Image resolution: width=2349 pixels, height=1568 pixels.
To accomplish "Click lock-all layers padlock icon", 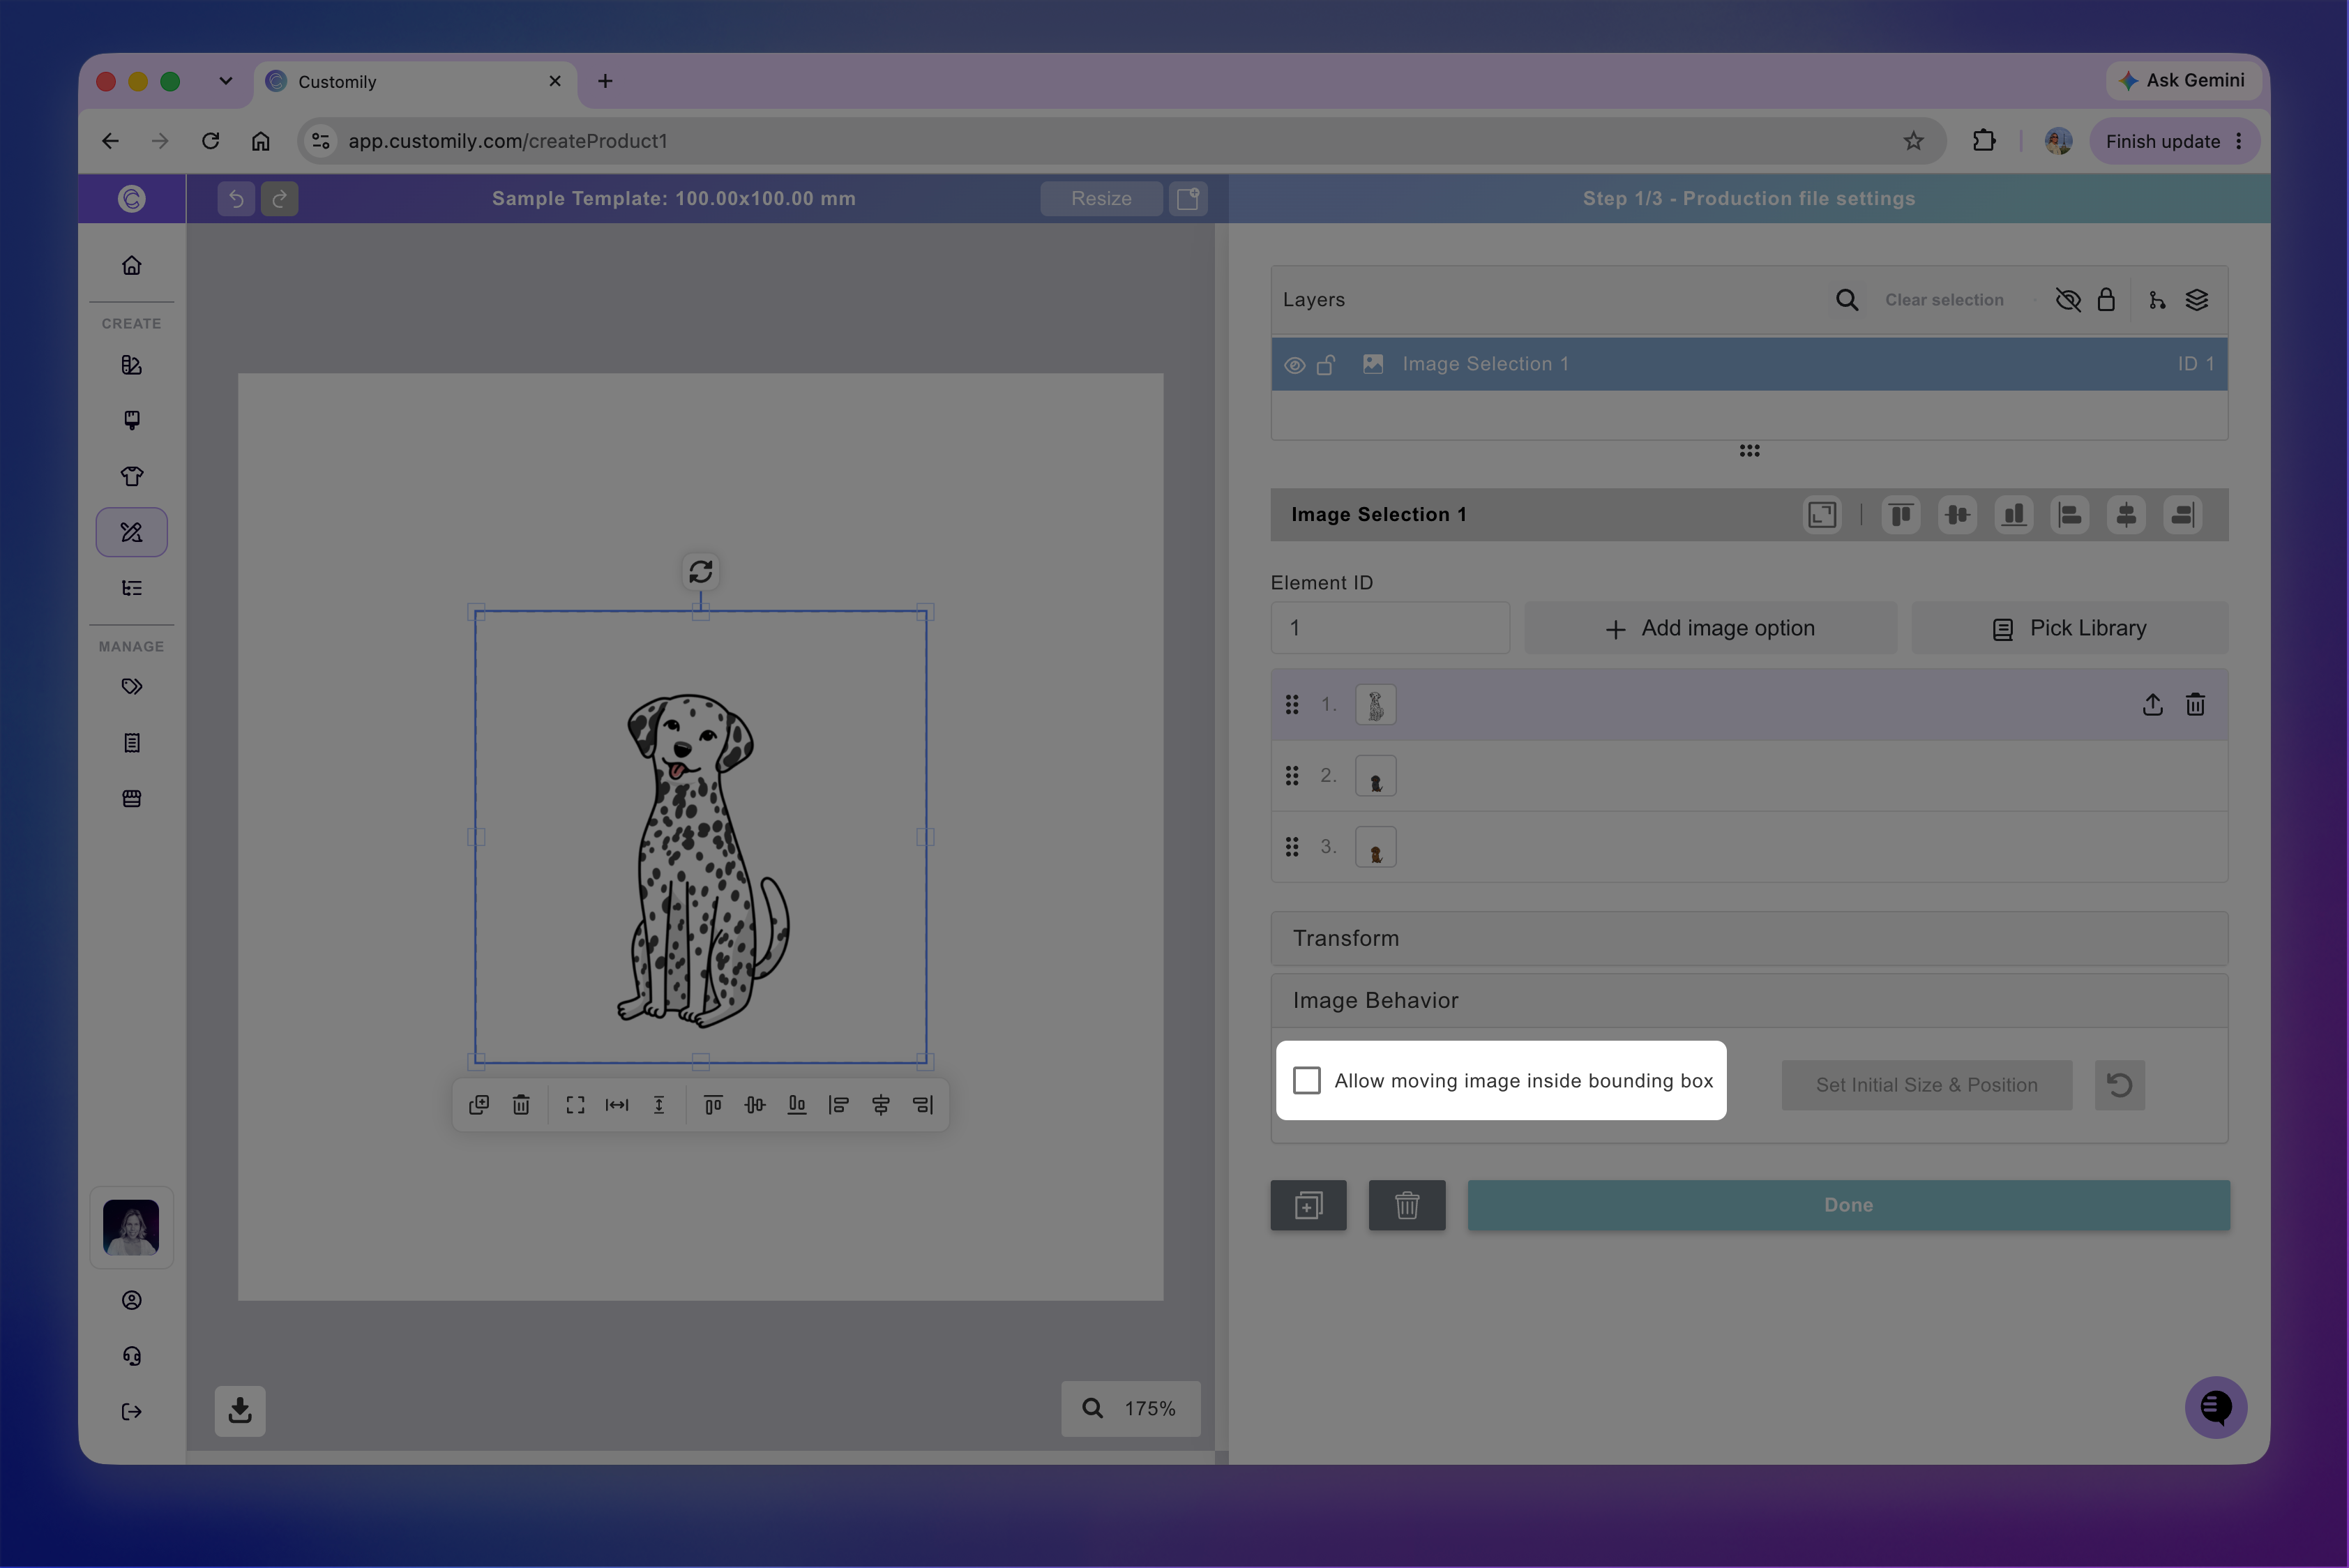I will (x=2105, y=300).
